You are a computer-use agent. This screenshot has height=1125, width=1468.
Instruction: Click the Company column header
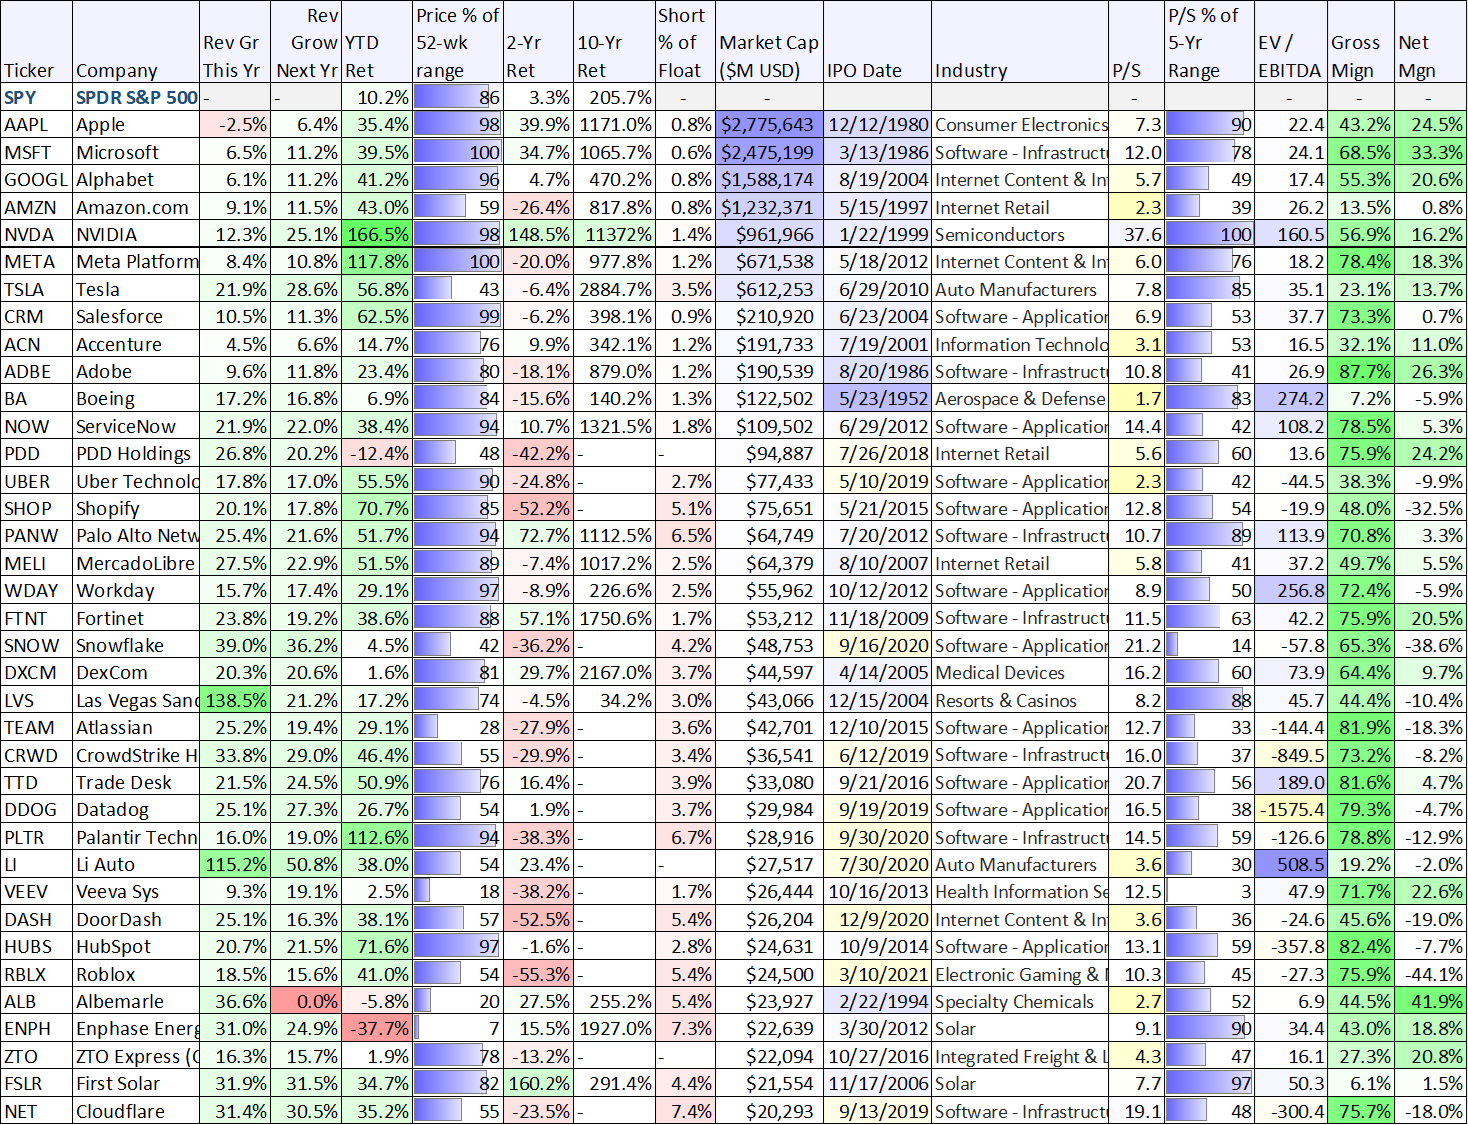coord(136,42)
